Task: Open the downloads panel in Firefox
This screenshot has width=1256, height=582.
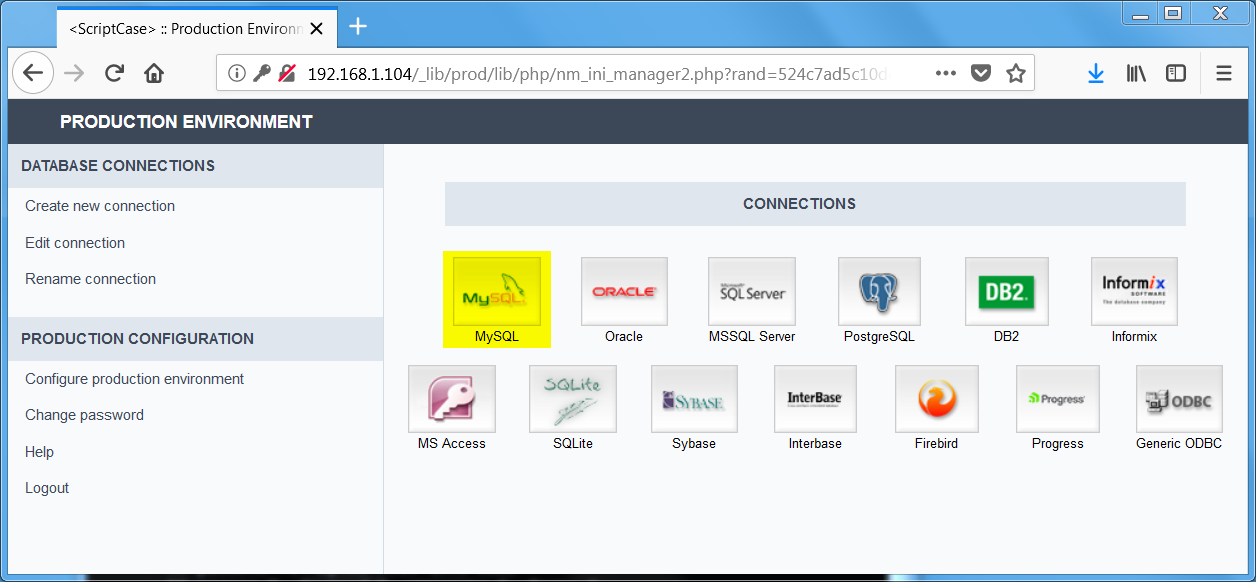Action: tap(1096, 72)
